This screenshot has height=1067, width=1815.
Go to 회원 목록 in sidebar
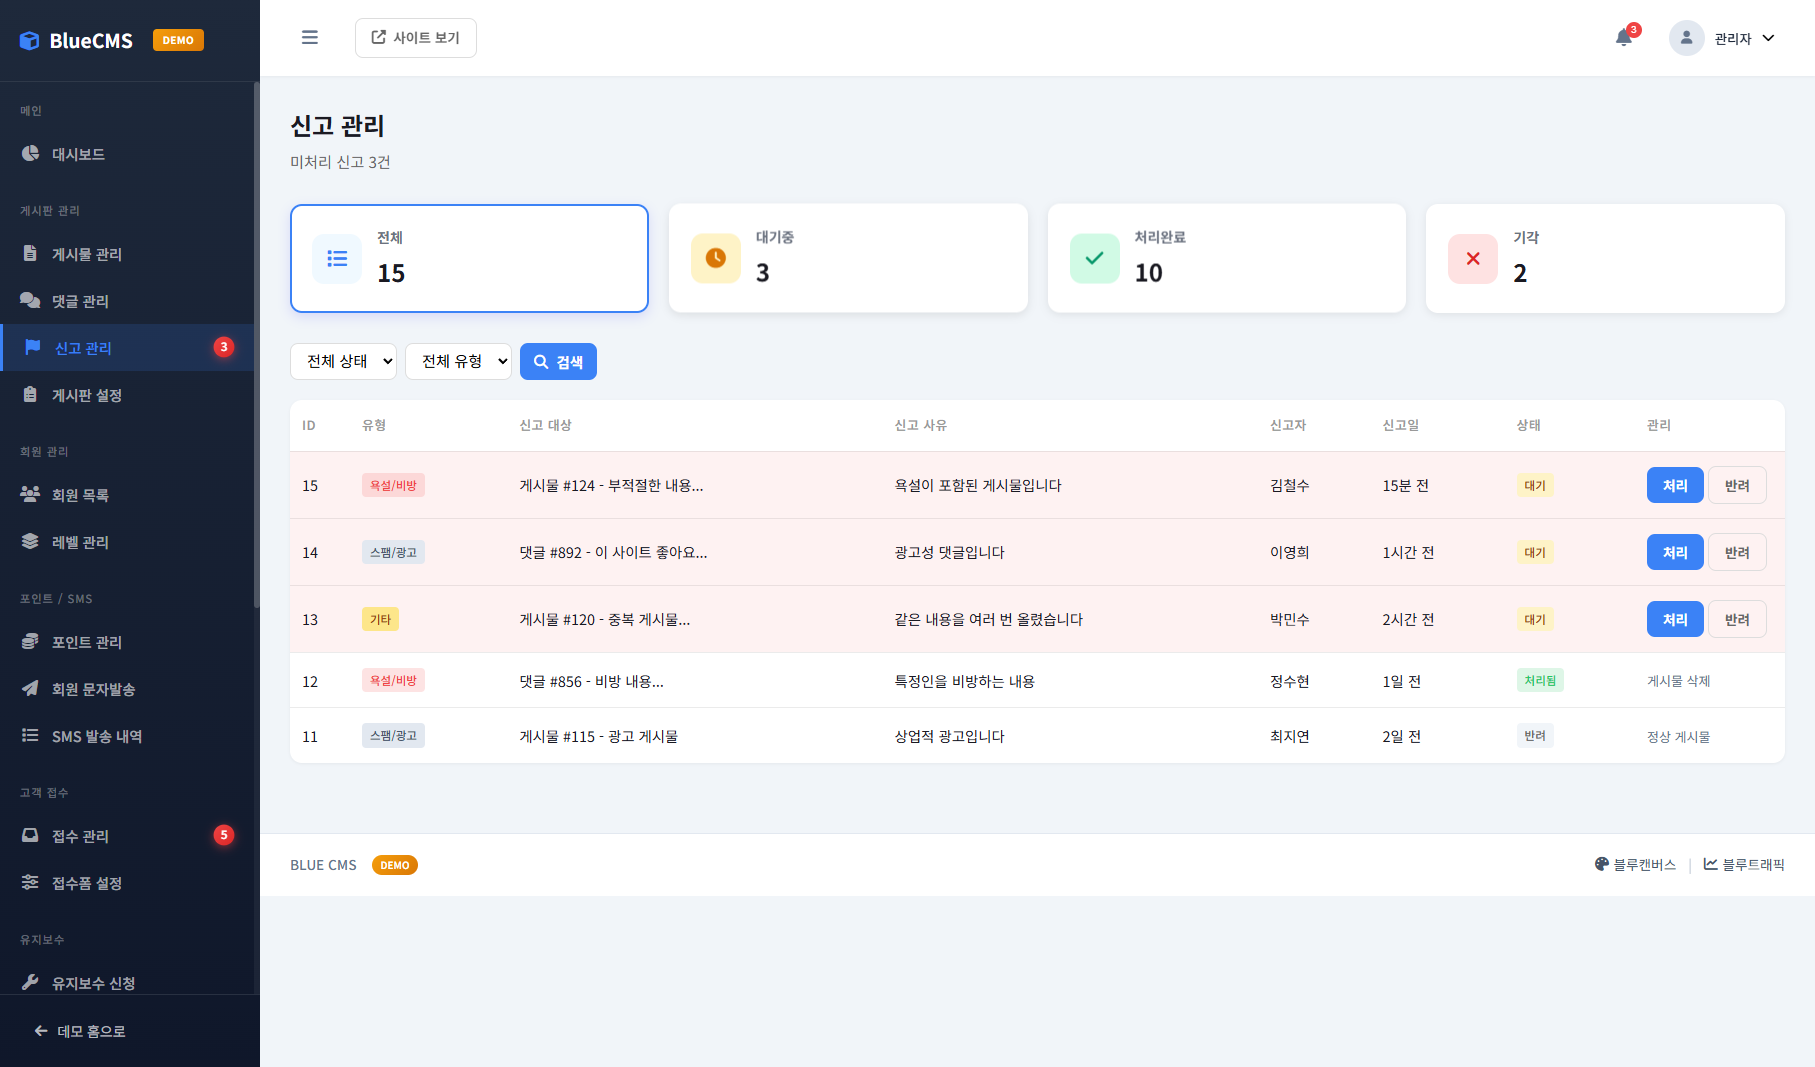tap(80, 495)
